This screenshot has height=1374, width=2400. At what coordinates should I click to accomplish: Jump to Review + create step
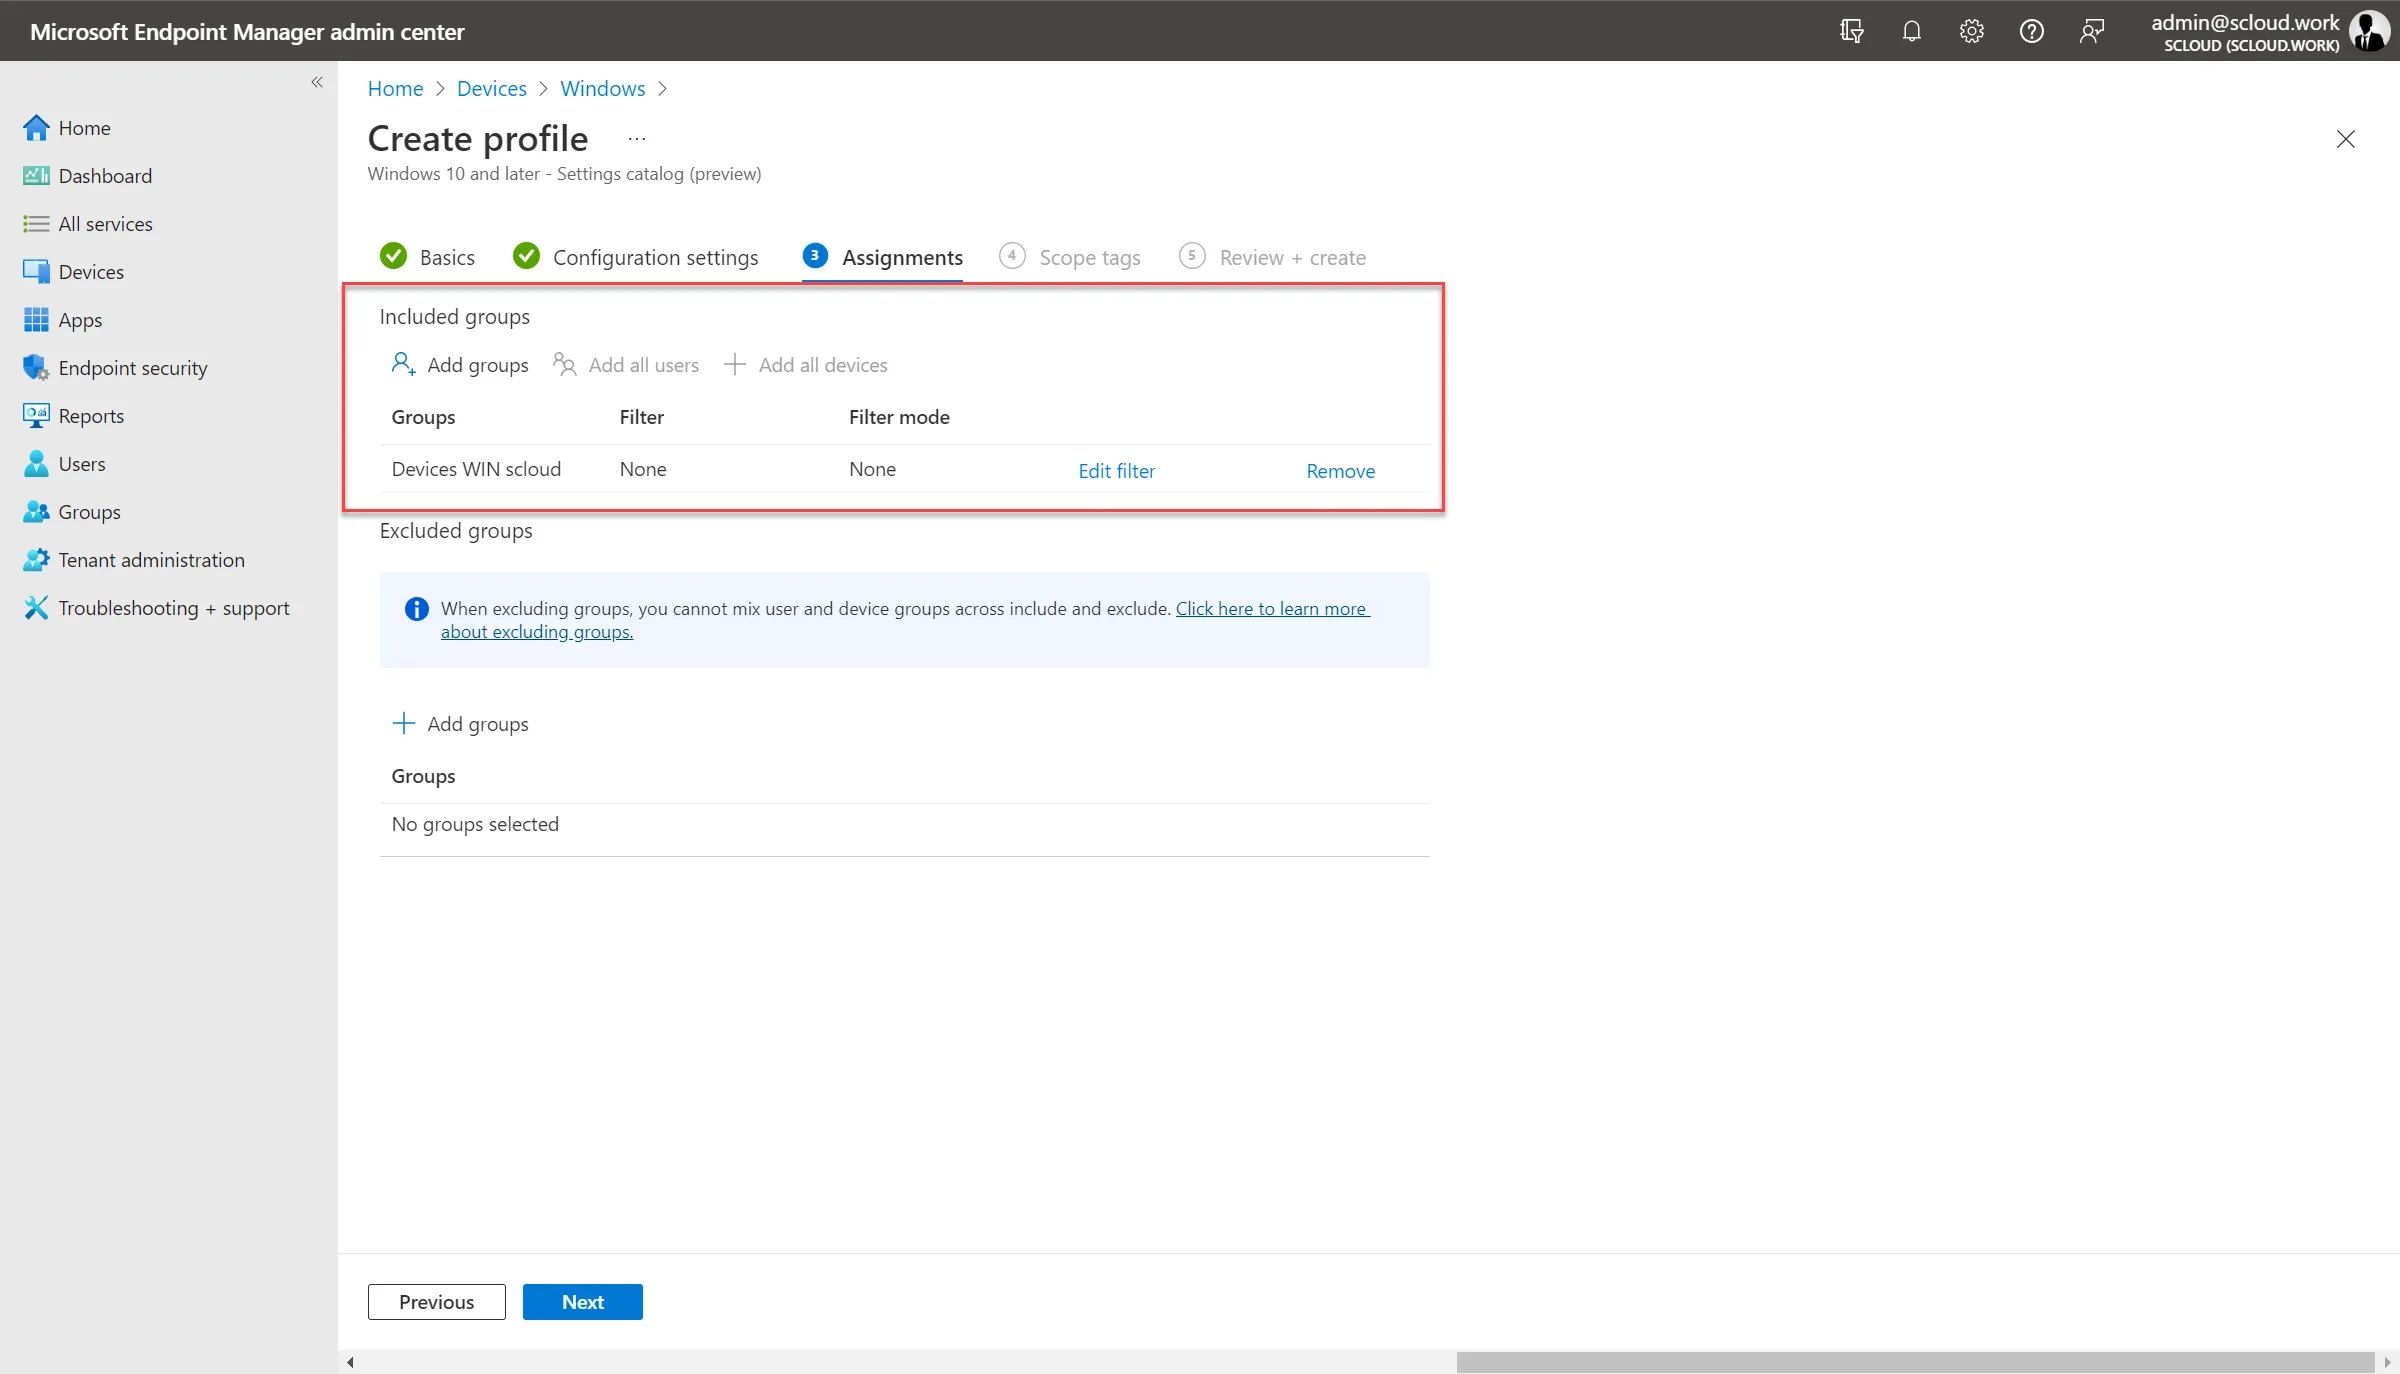(x=1273, y=257)
